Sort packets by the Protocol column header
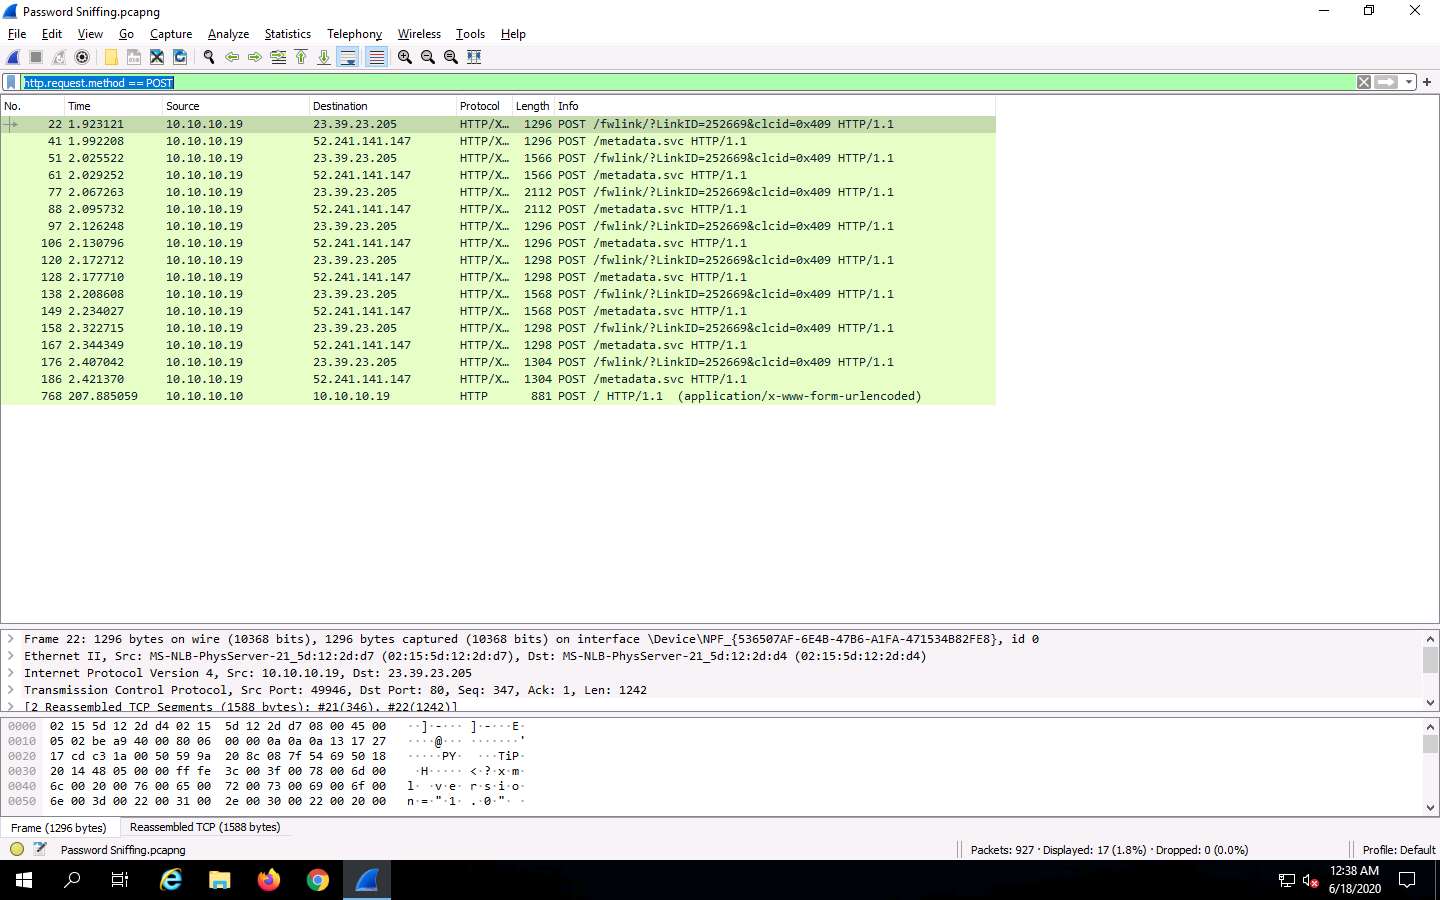The width and height of the screenshot is (1440, 900). pos(484,106)
